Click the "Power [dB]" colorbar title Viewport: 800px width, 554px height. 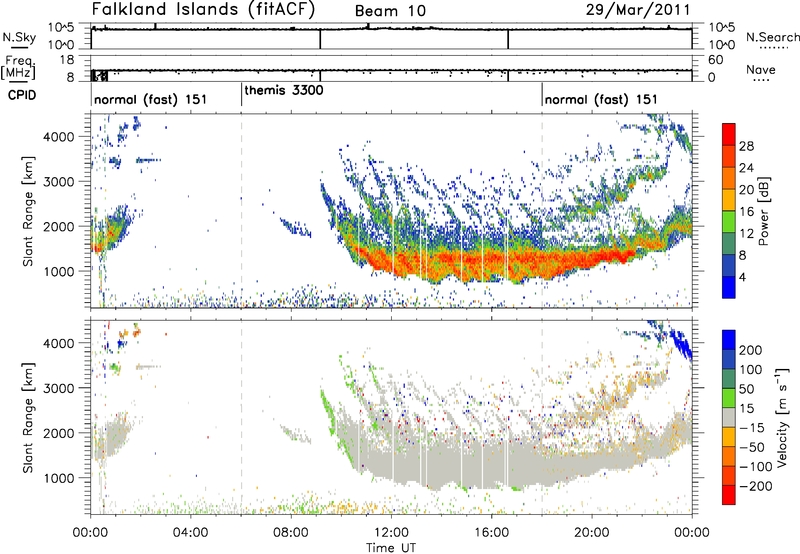point(764,211)
